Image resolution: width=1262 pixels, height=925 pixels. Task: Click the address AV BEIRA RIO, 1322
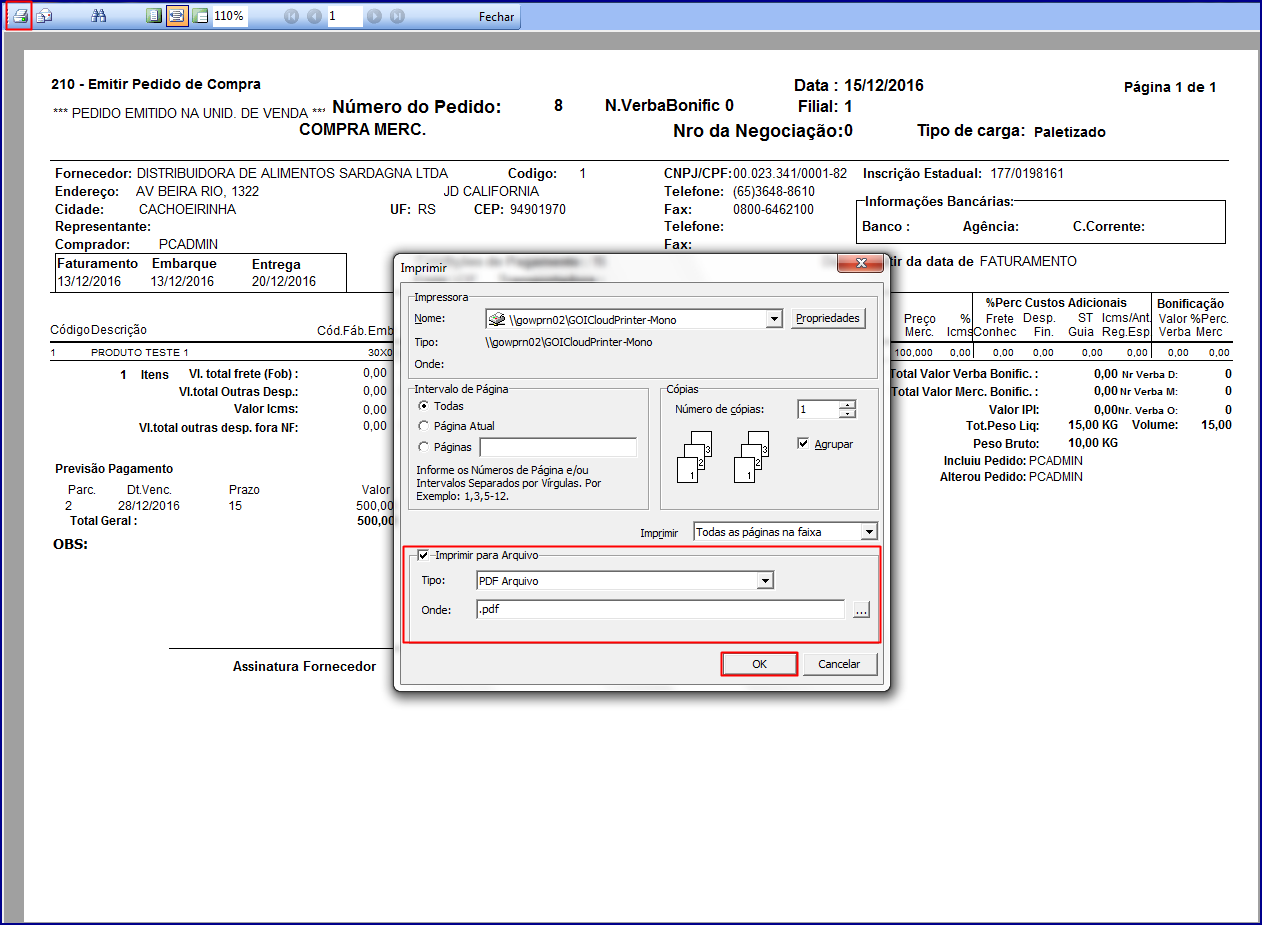tap(197, 191)
